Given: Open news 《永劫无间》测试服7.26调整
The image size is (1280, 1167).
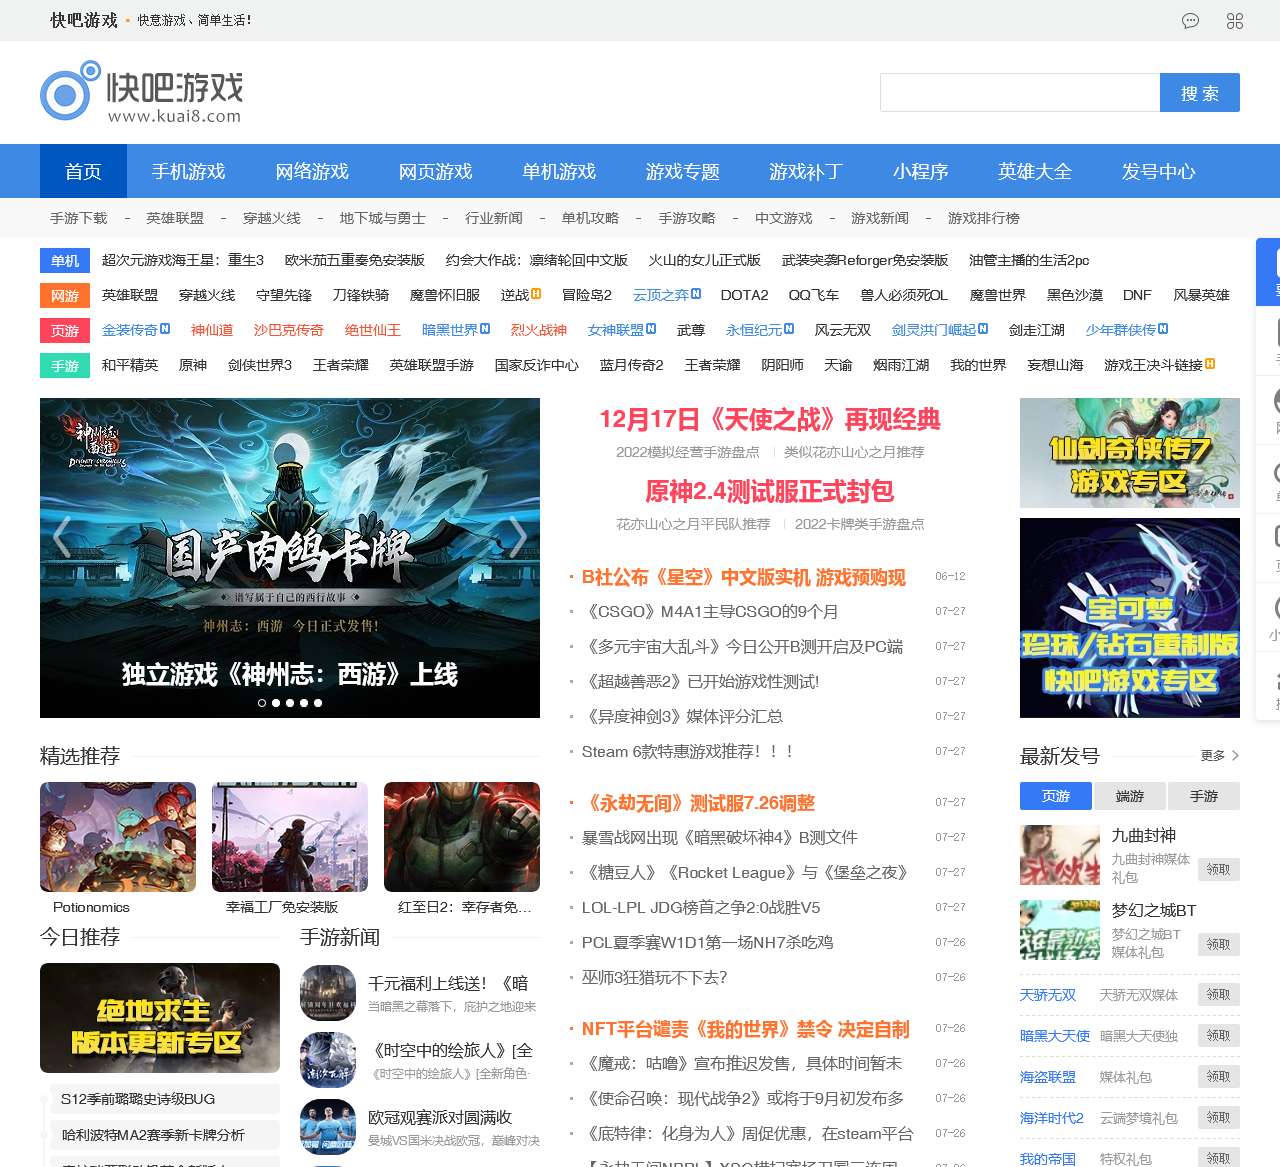Looking at the screenshot, I should click(699, 803).
